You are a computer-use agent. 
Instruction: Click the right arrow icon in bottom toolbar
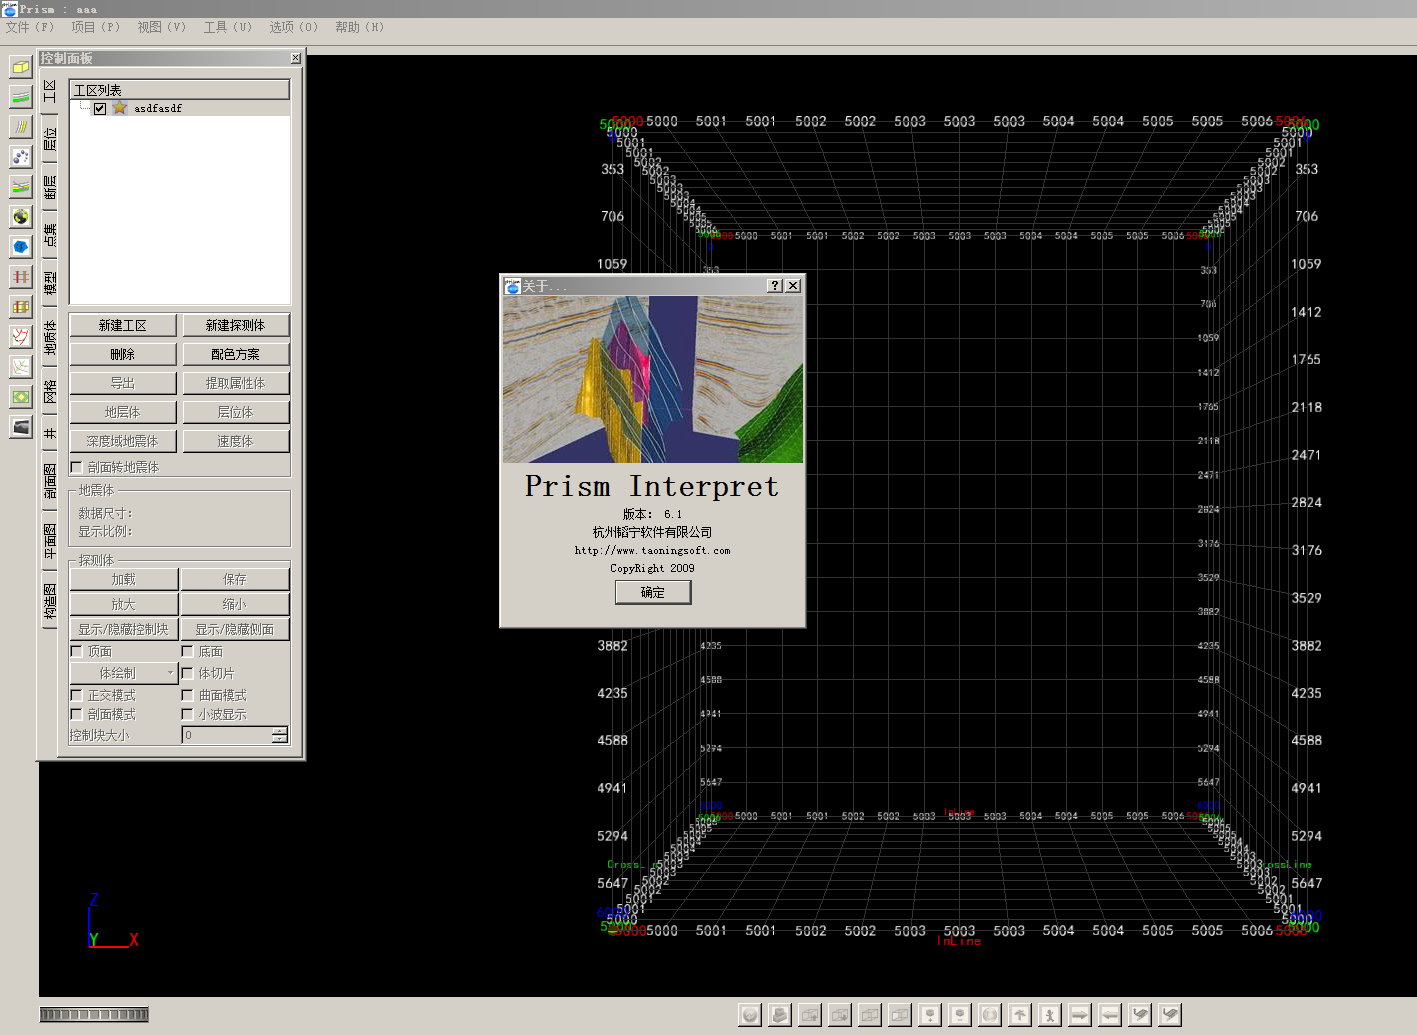(x=1080, y=1015)
